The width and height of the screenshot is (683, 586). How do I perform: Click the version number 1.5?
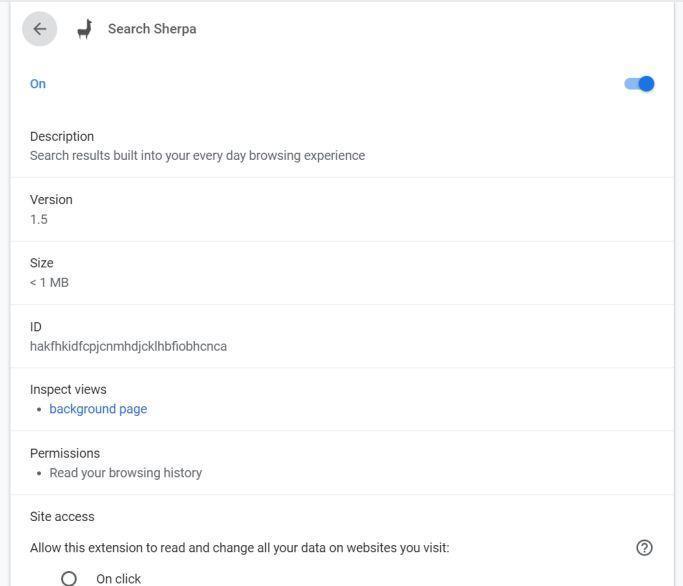click(39, 219)
